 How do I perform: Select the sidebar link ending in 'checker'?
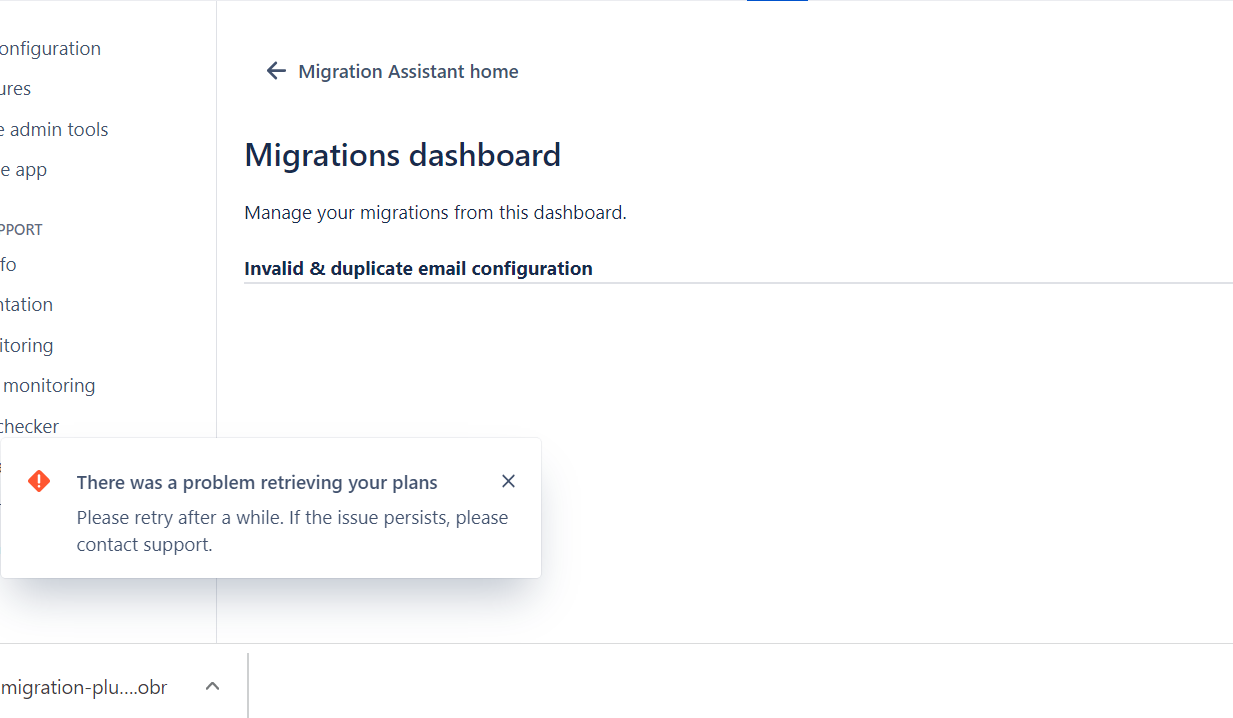click(30, 426)
